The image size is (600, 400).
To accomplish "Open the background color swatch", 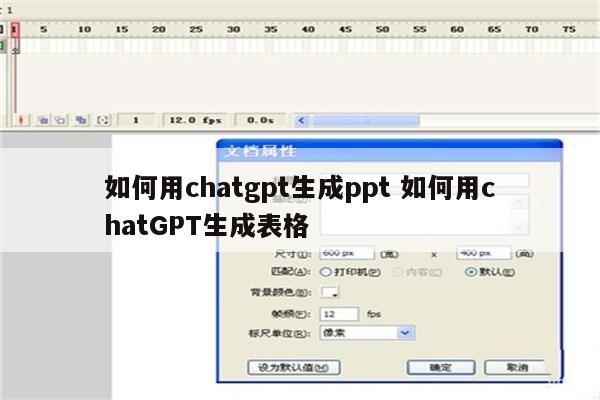I will 329,292.
